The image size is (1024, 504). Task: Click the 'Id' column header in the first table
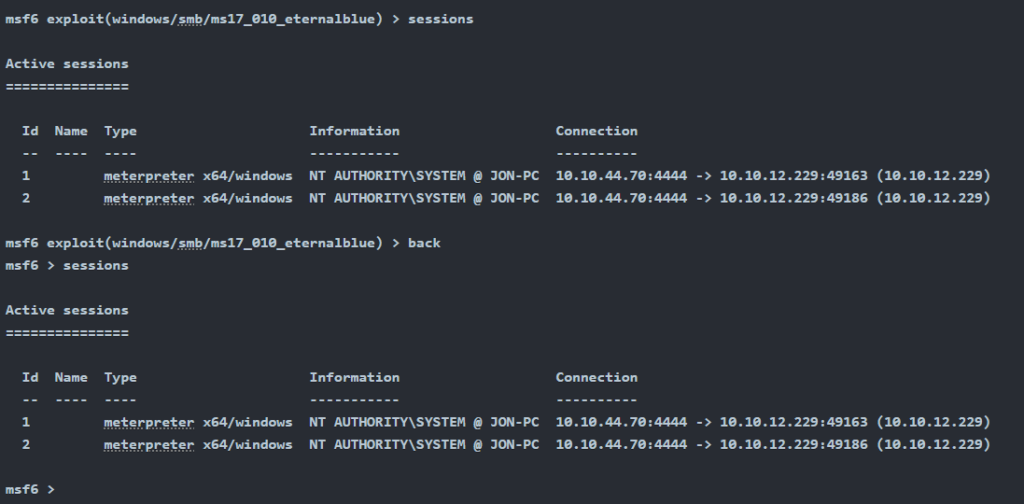(x=30, y=131)
